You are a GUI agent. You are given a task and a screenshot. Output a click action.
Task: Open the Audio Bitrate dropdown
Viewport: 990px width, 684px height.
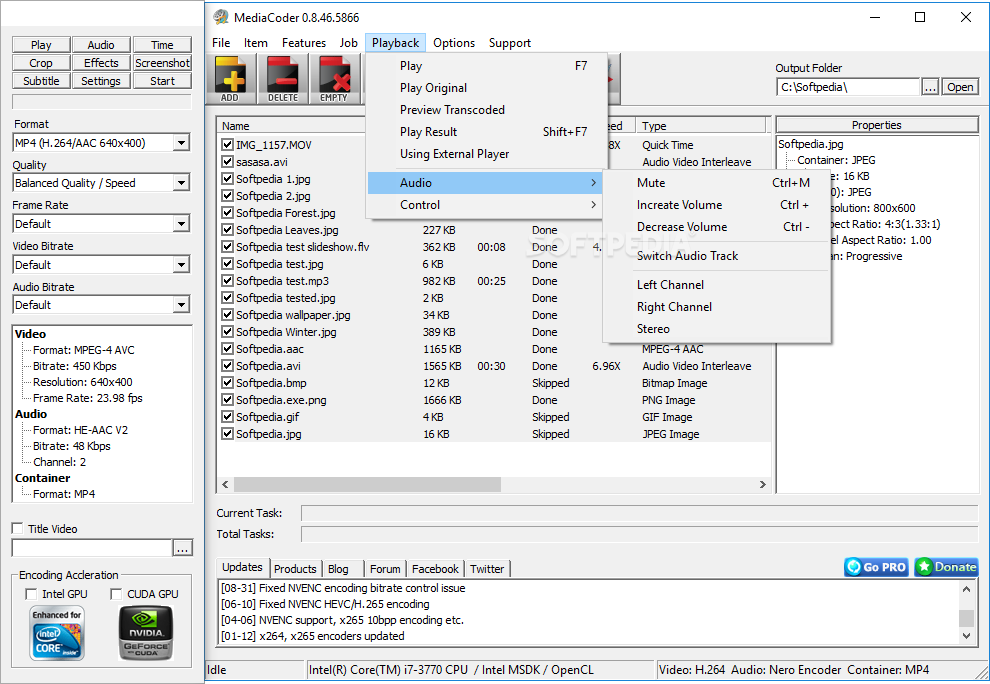click(181, 305)
